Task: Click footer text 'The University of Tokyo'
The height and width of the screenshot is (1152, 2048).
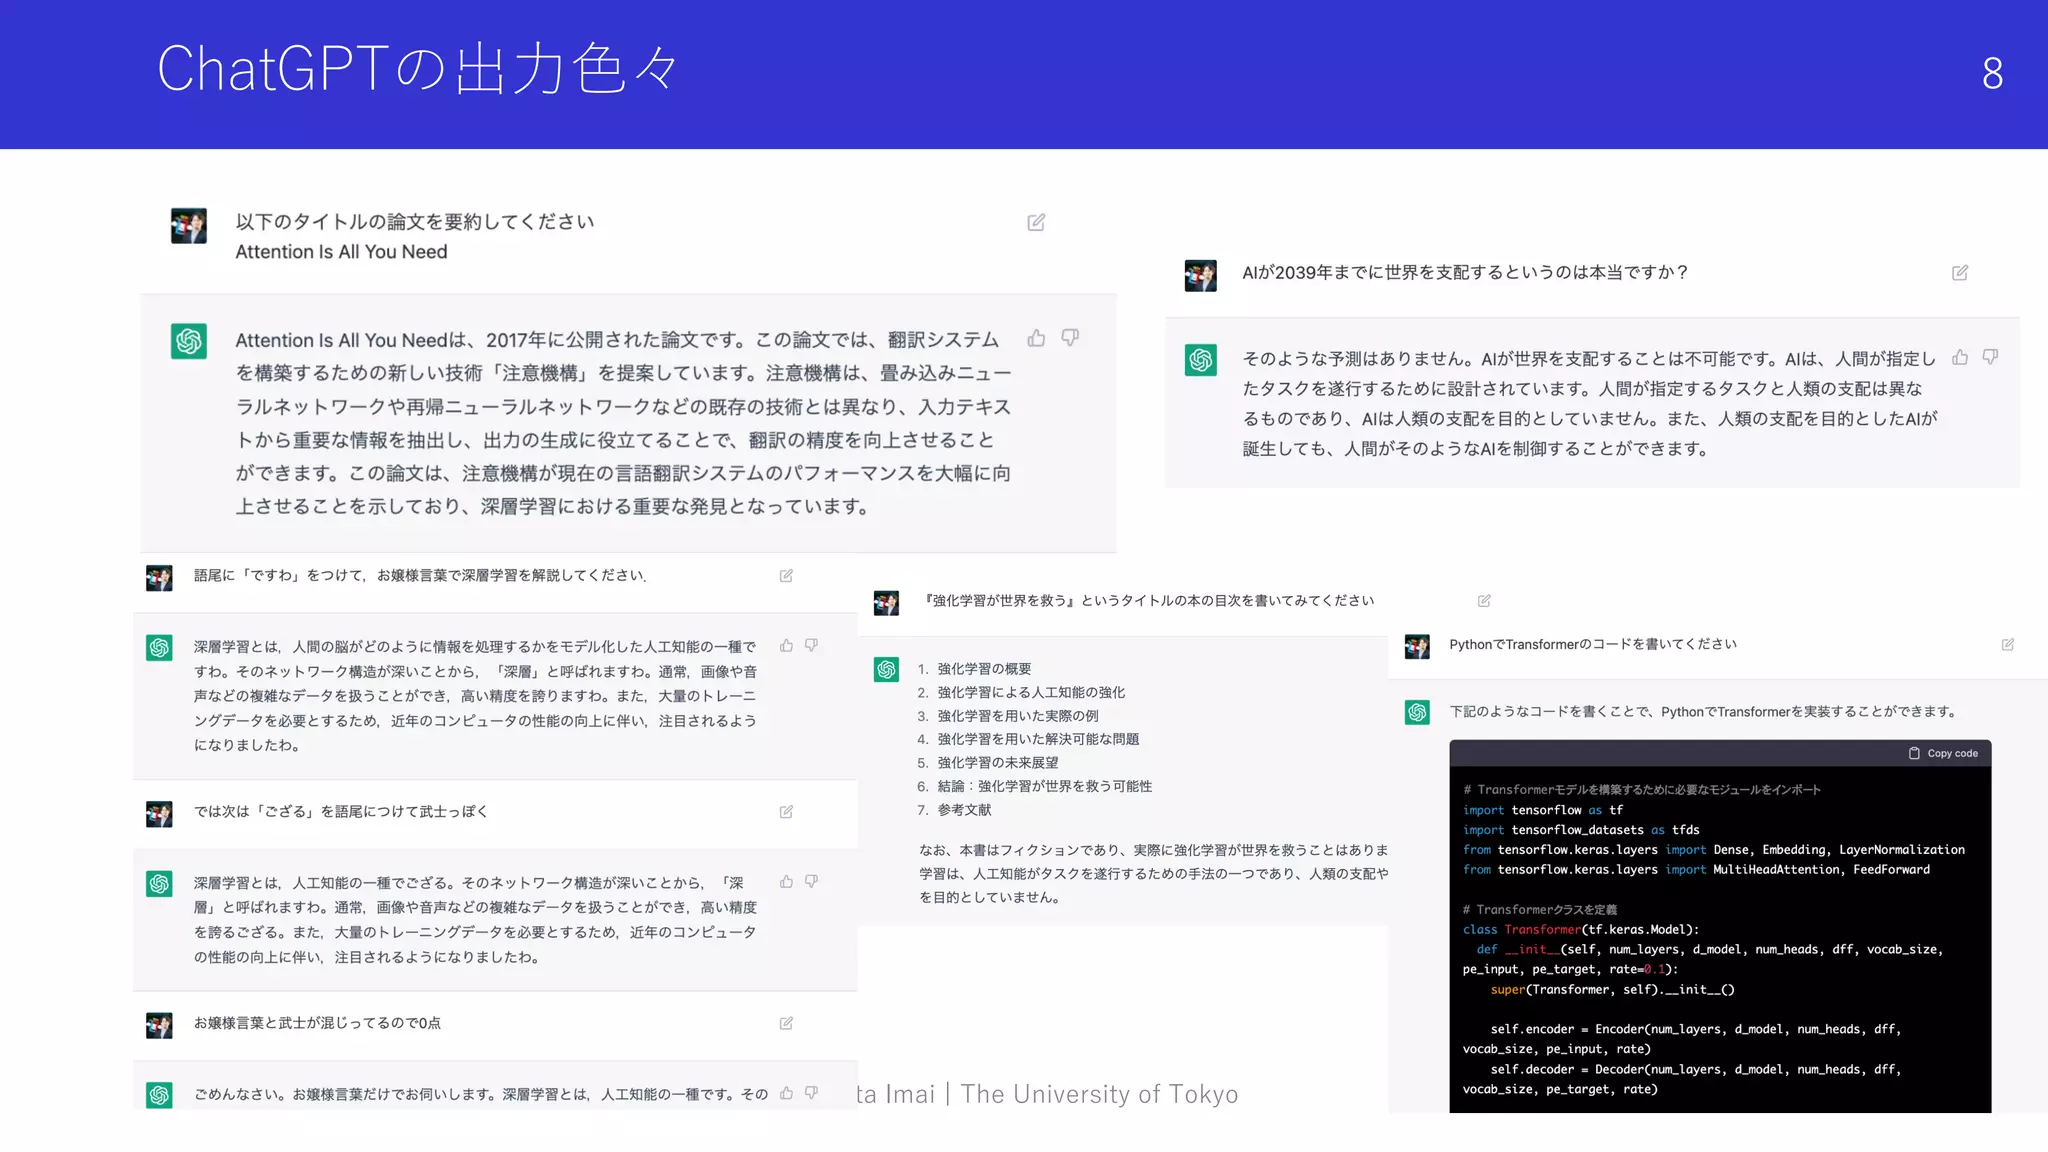Action: [1099, 1095]
